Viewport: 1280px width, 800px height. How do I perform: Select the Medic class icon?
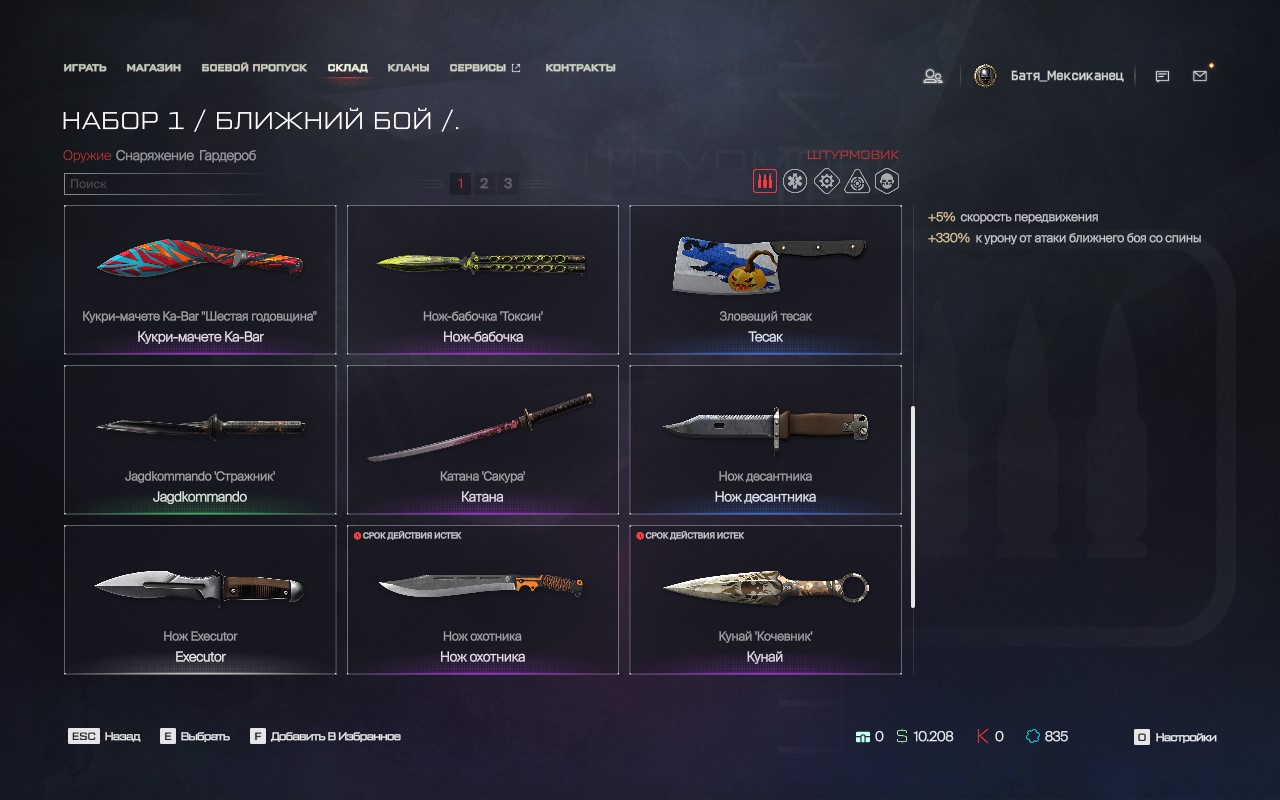click(795, 181)
